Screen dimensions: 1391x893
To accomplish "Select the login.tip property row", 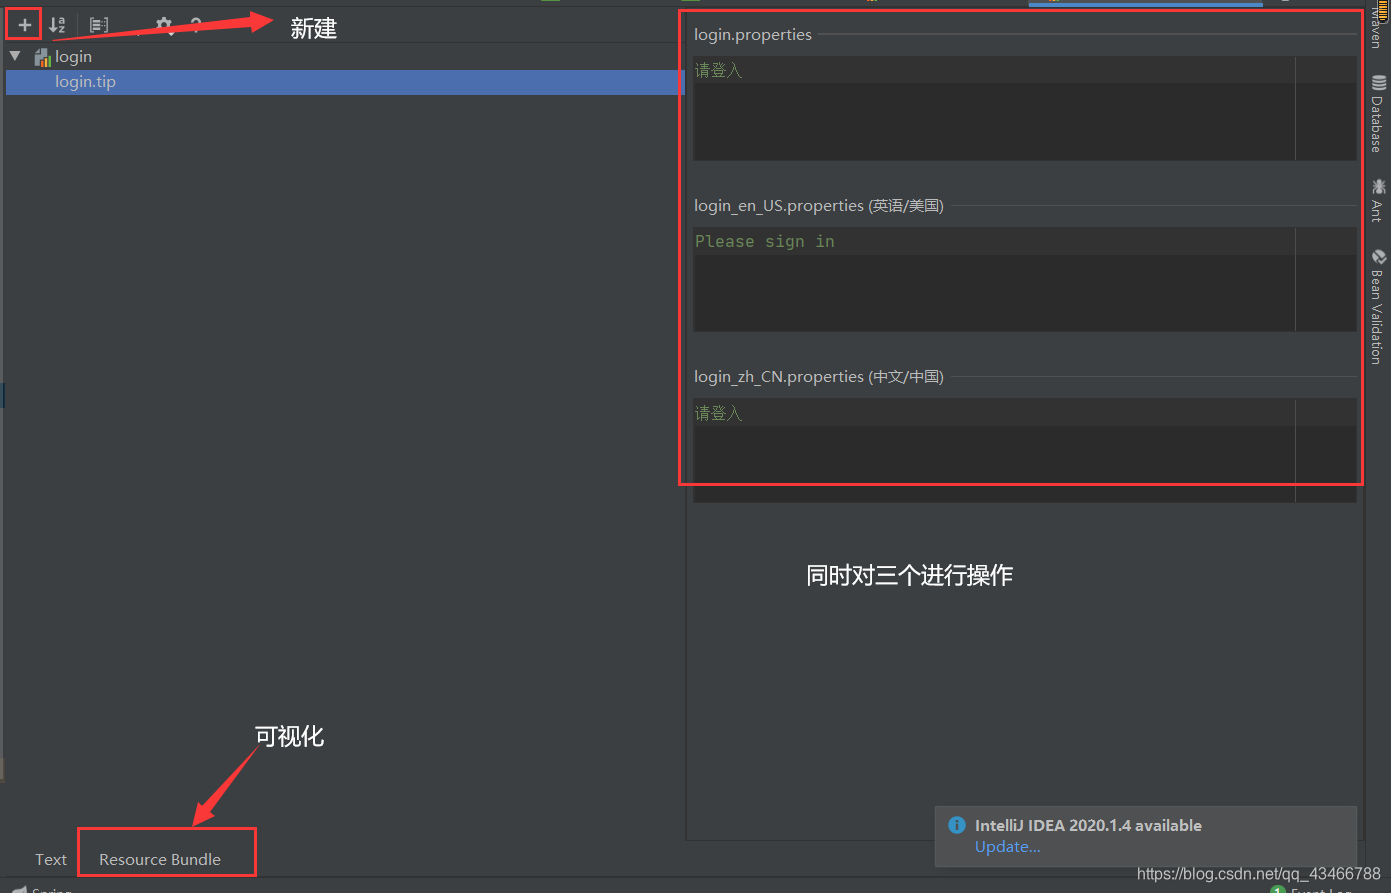I will tap(345, 82).
